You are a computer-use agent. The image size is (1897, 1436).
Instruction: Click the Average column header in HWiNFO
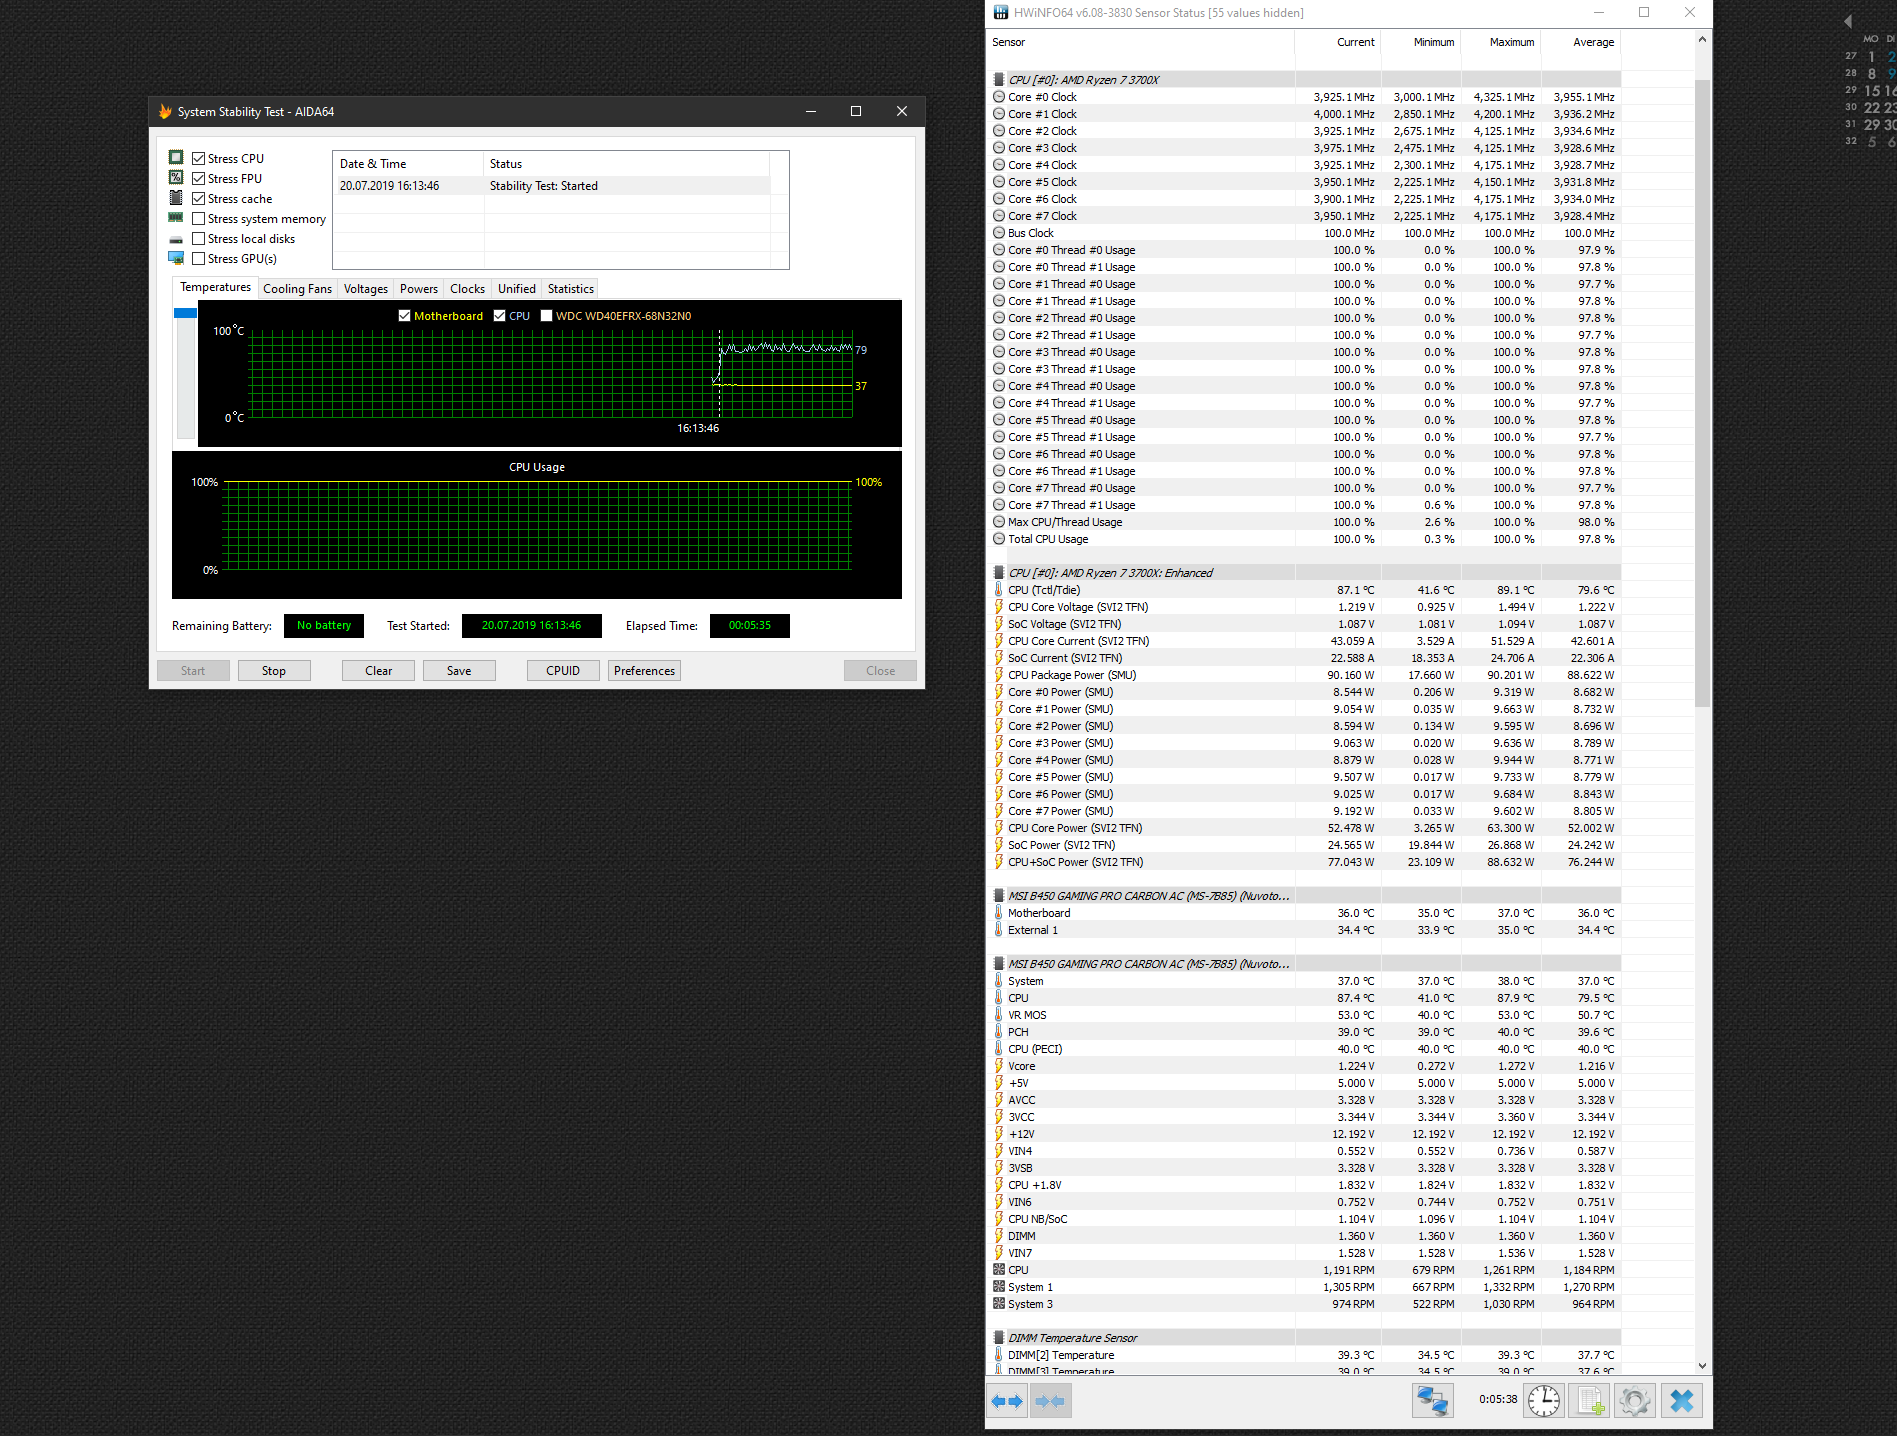tap(1581, 42)
